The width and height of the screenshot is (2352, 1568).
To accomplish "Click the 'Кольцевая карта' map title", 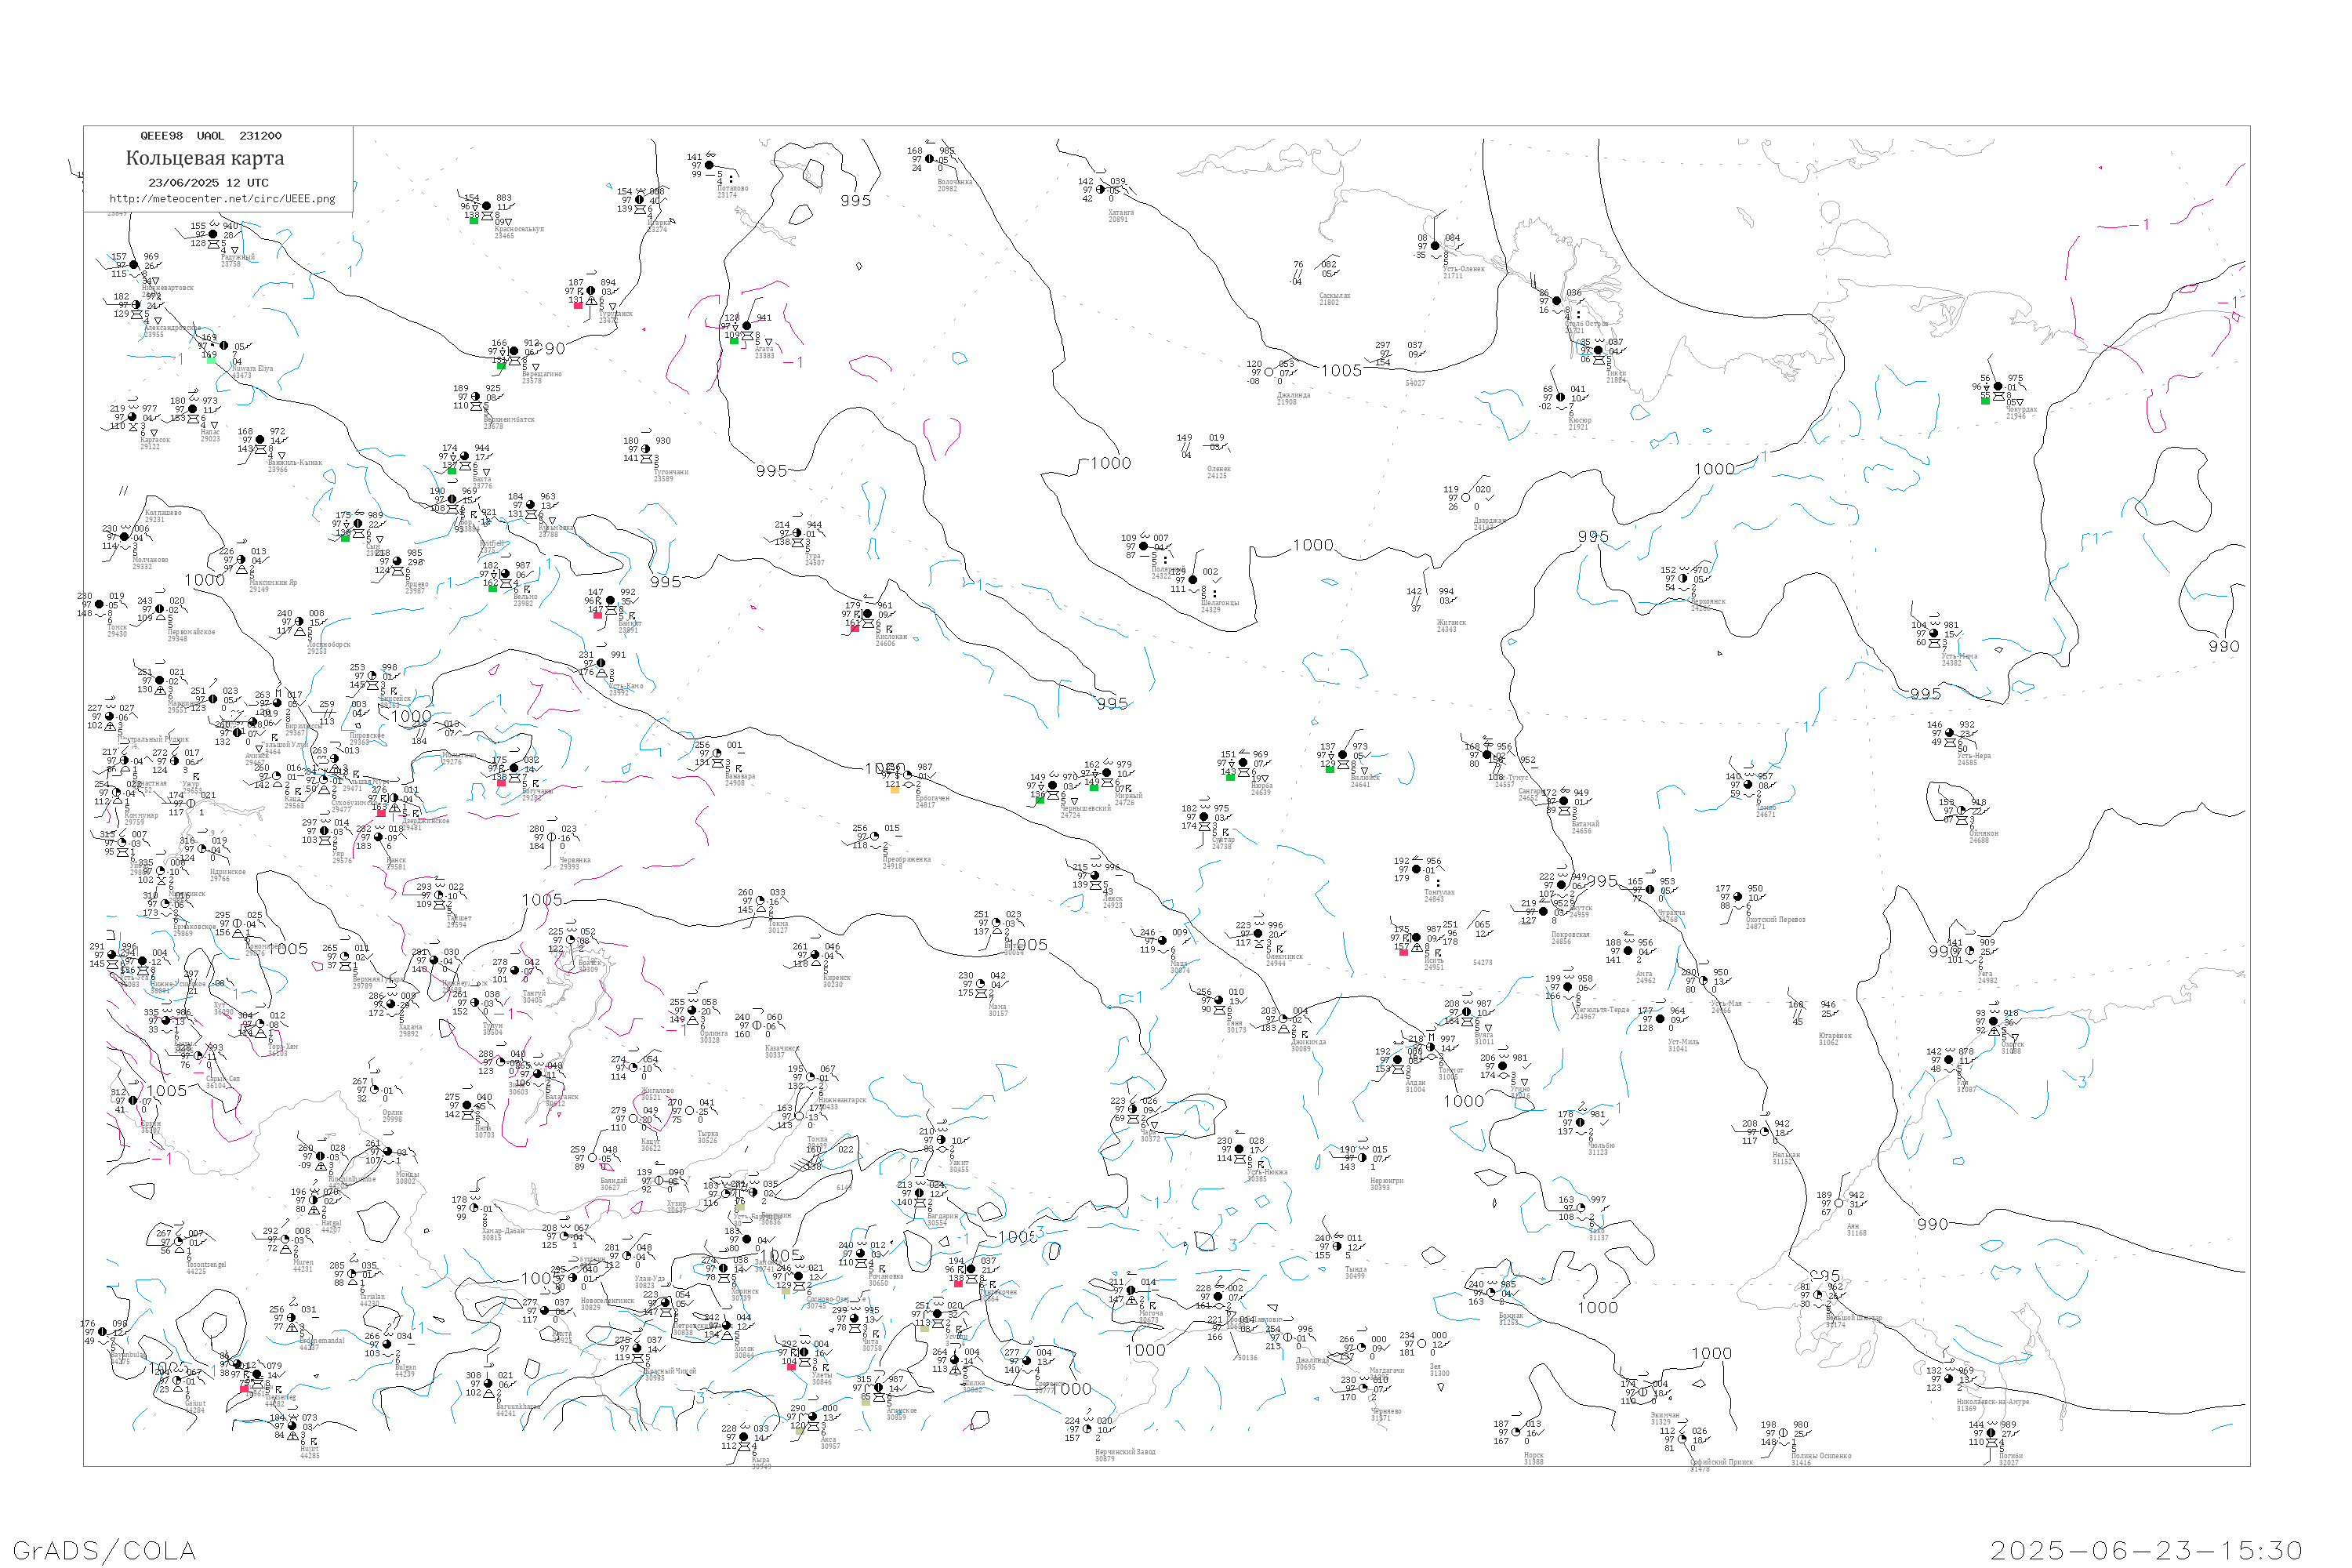I will pos(205,158).
